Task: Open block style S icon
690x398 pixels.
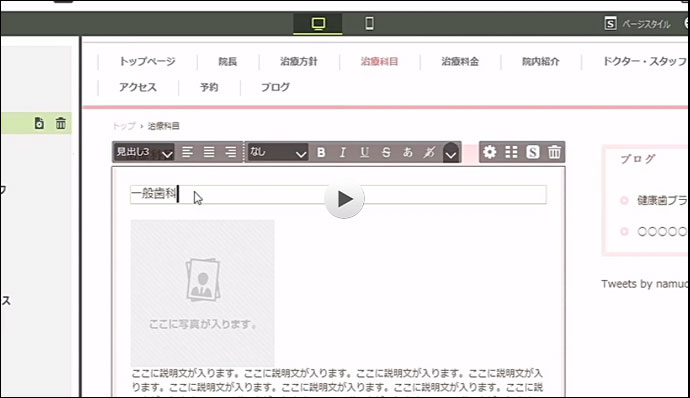Action: (x=532, y=152)
